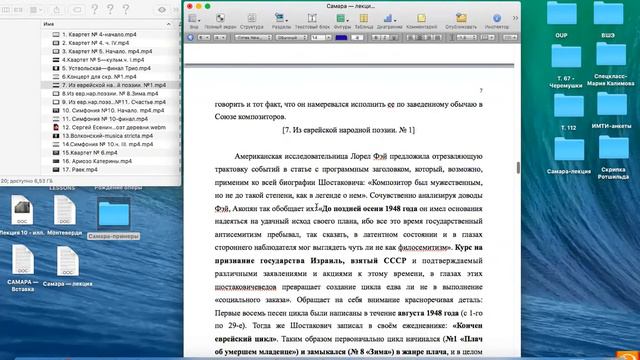This screenshot has height=360, width=640.
Task: Select file '5. Уствольская—финал Трио.mp4'
Action: (106, 68)
